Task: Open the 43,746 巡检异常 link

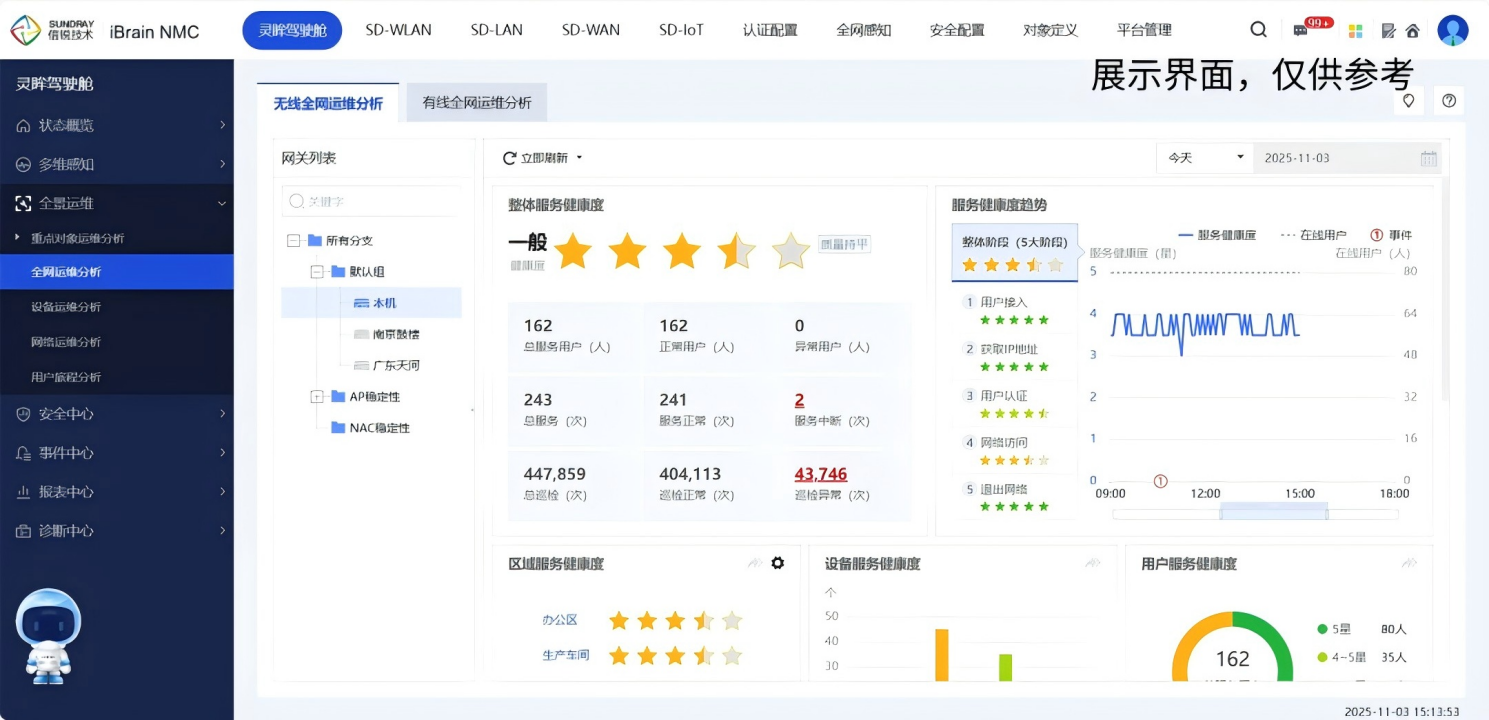Action: (820, 474)
